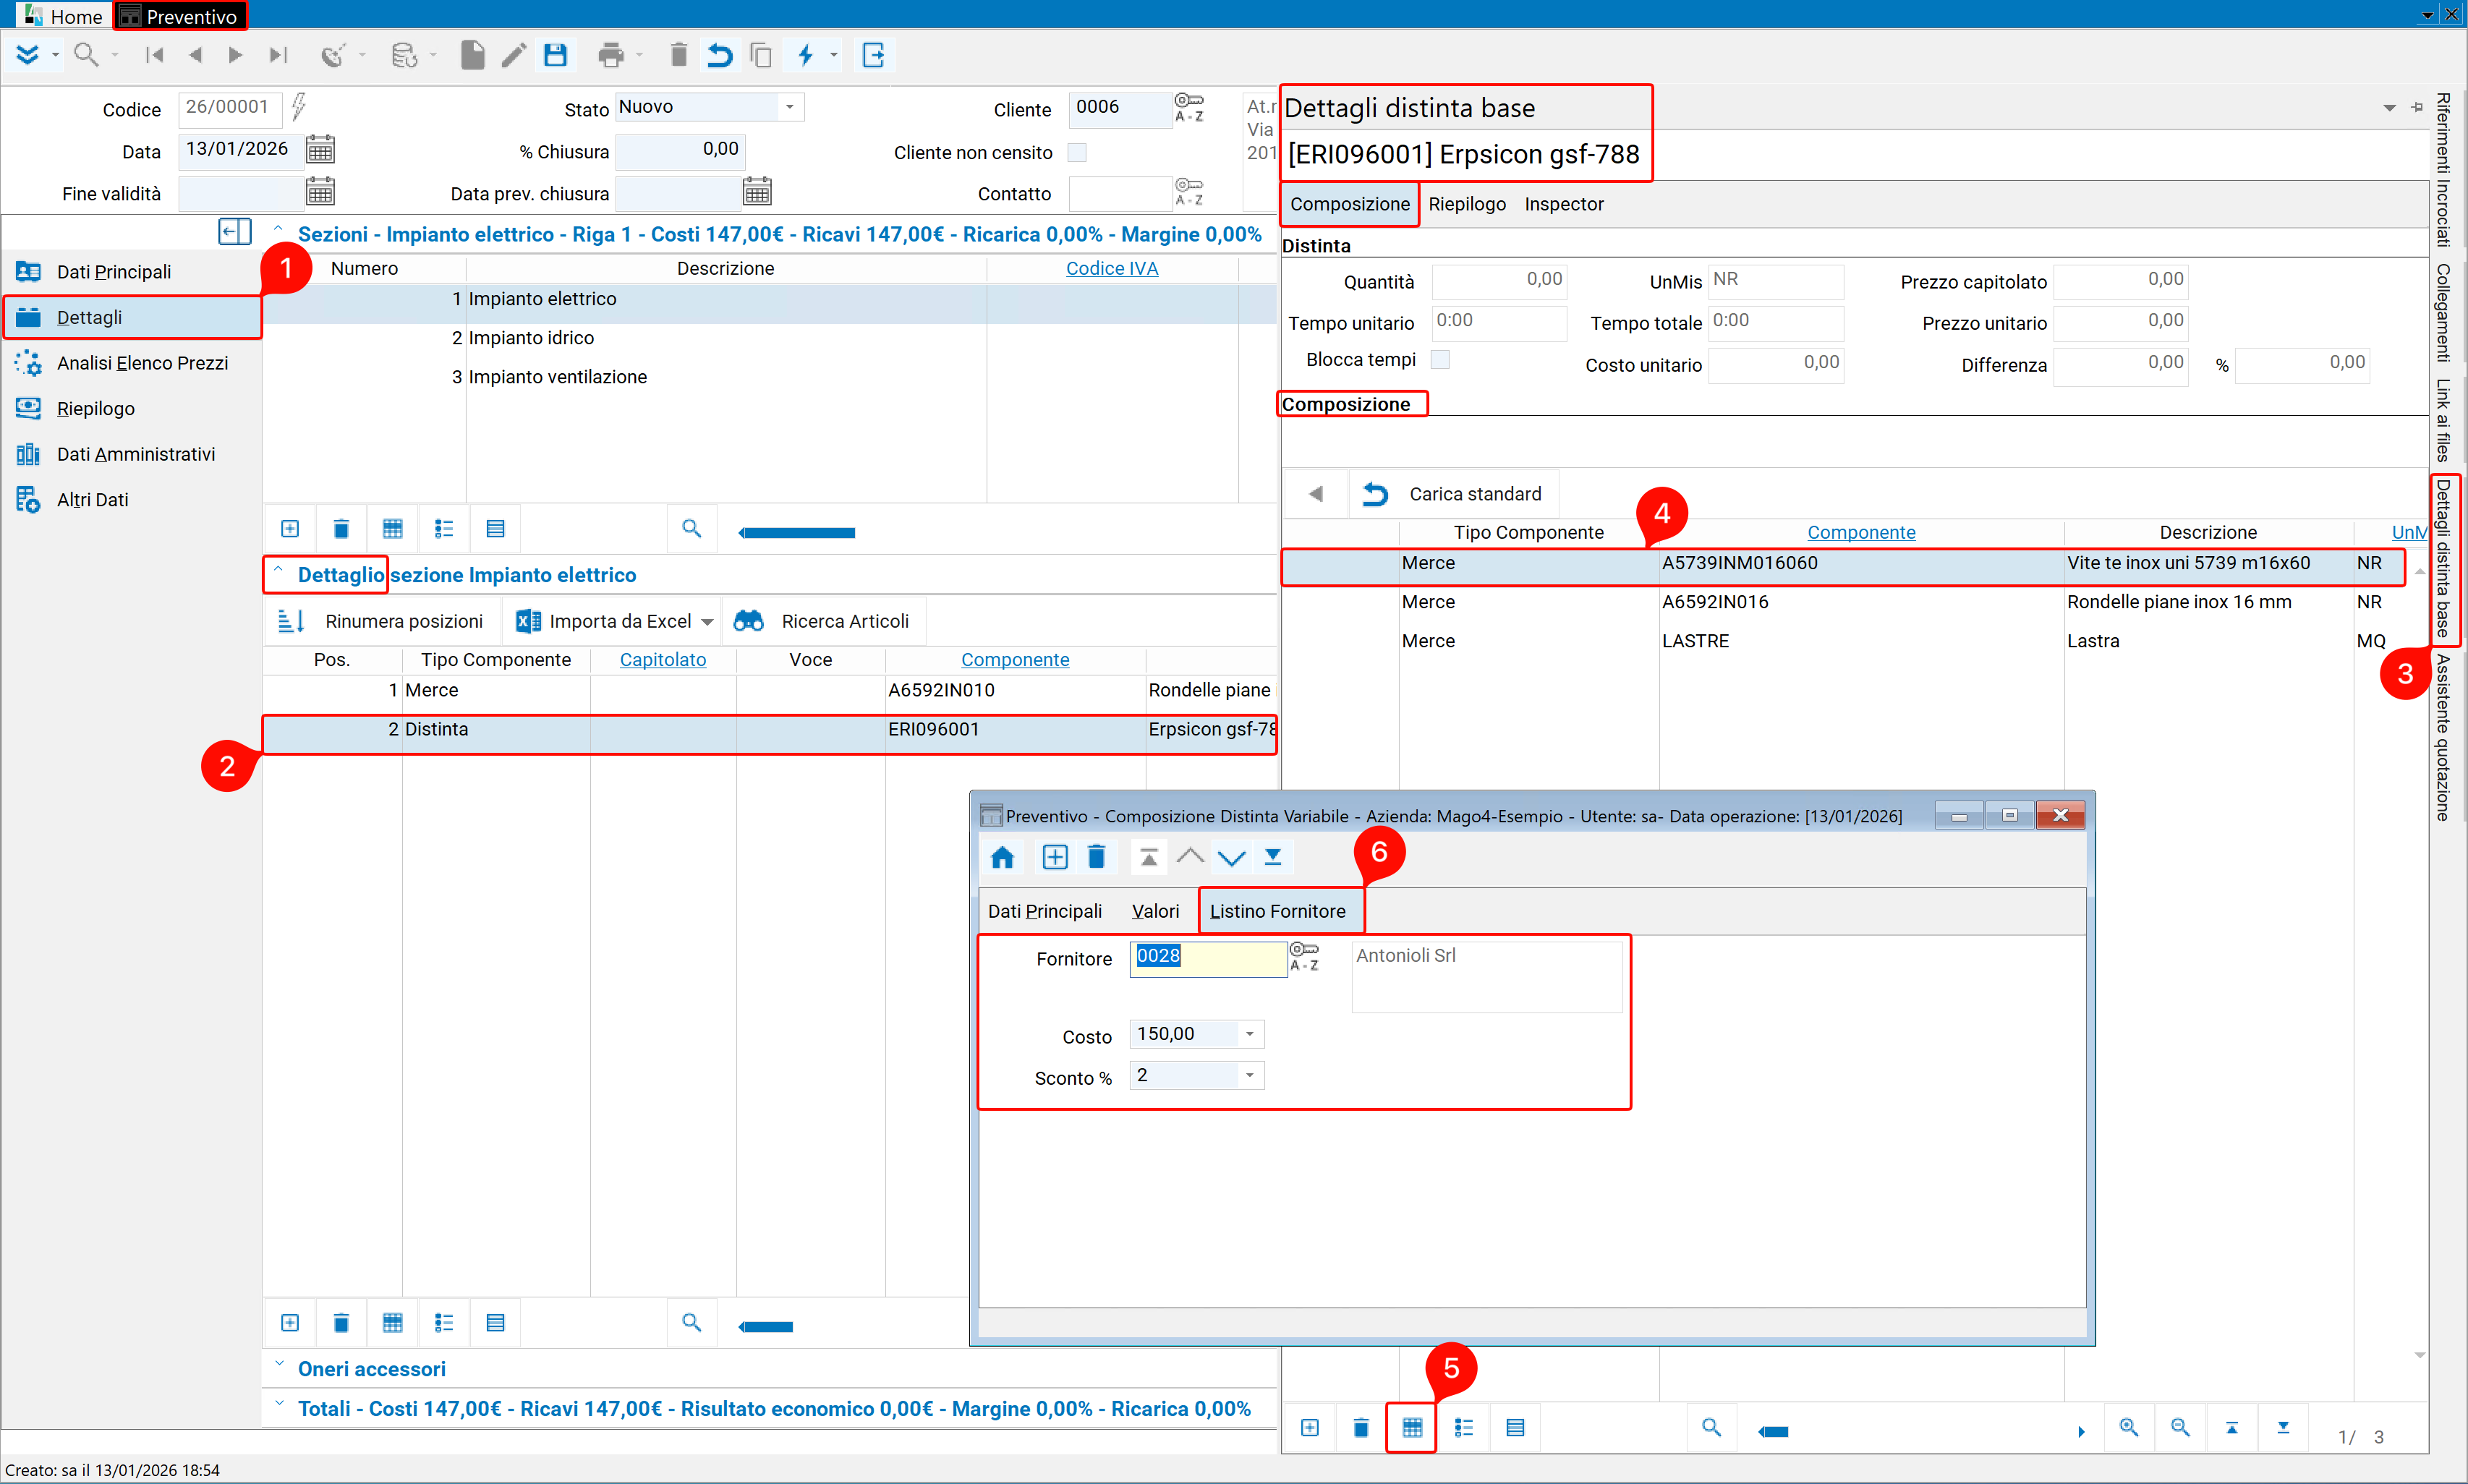Open the Stato dropdown
Viewport: 2468px width, 1484px height.
pyautogui.click(x=790, y=107)
